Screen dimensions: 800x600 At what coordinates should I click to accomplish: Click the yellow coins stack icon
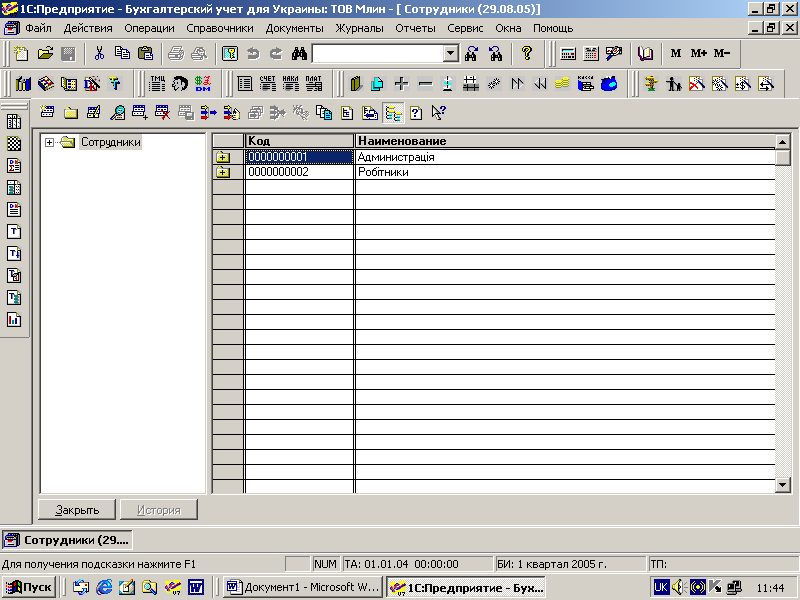point(562,83)
